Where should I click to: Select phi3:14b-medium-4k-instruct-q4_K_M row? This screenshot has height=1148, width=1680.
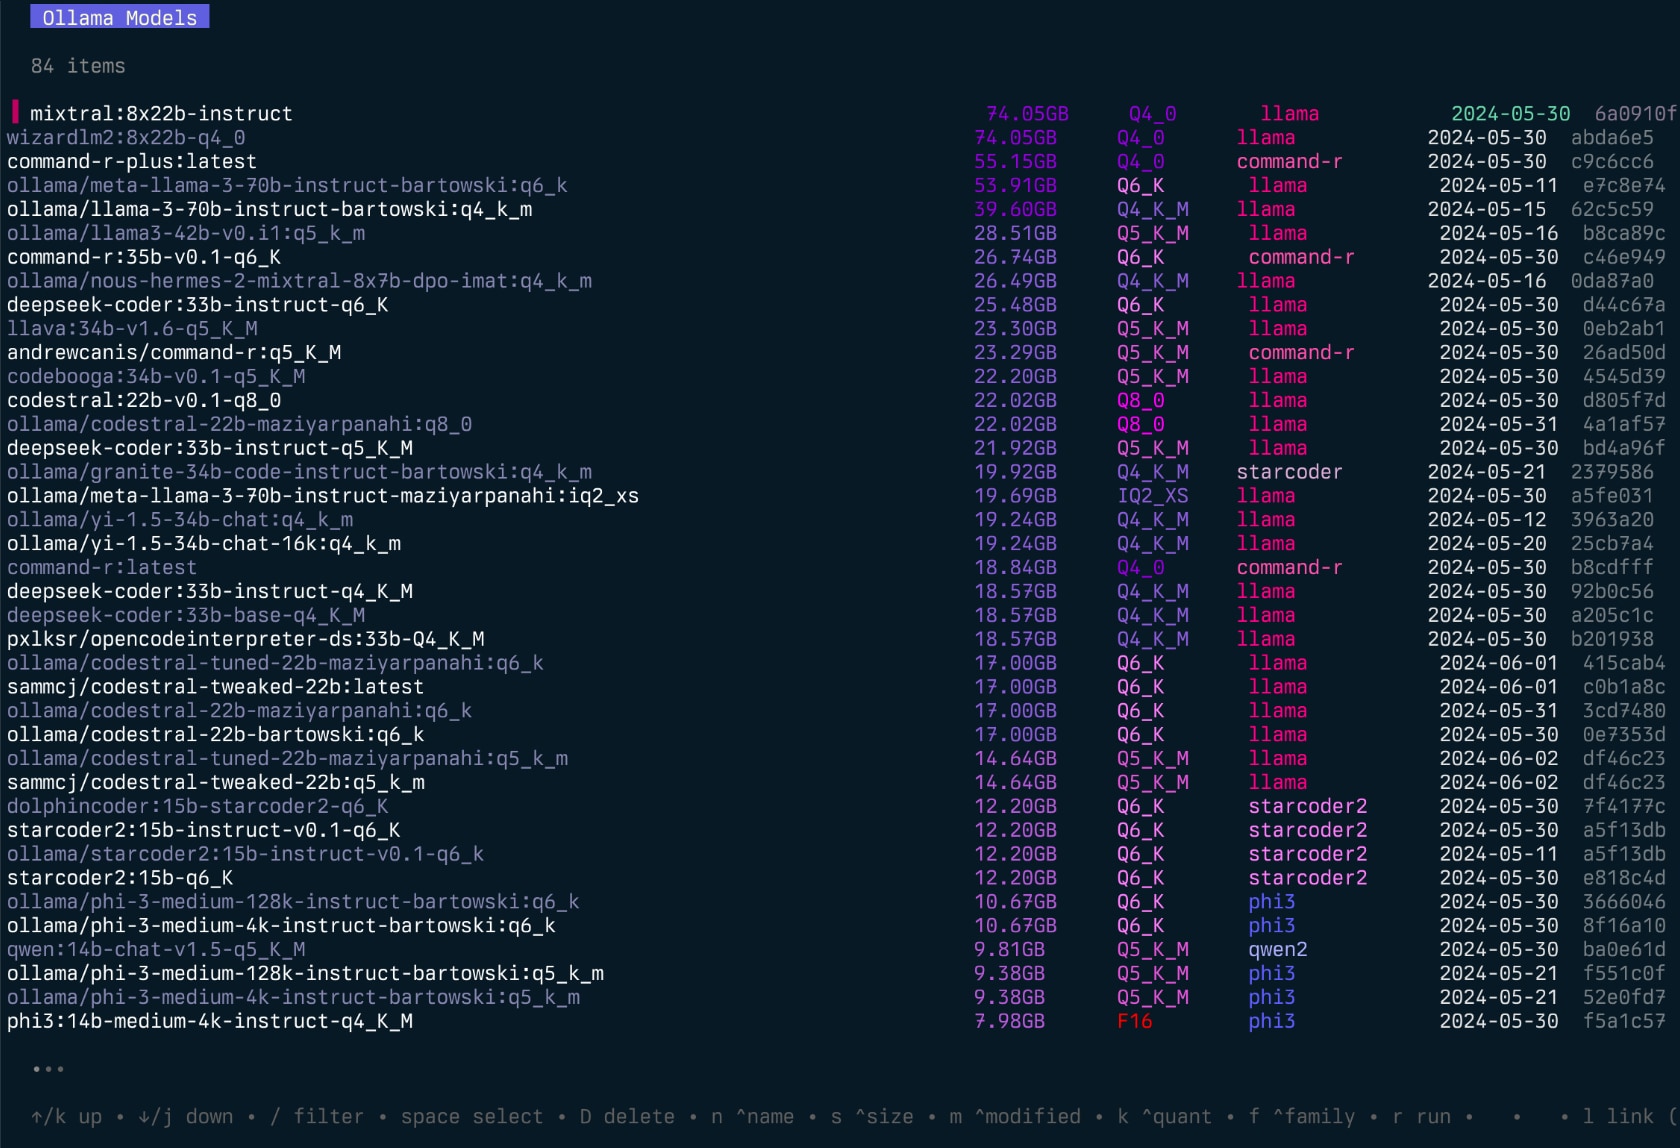210,1022
